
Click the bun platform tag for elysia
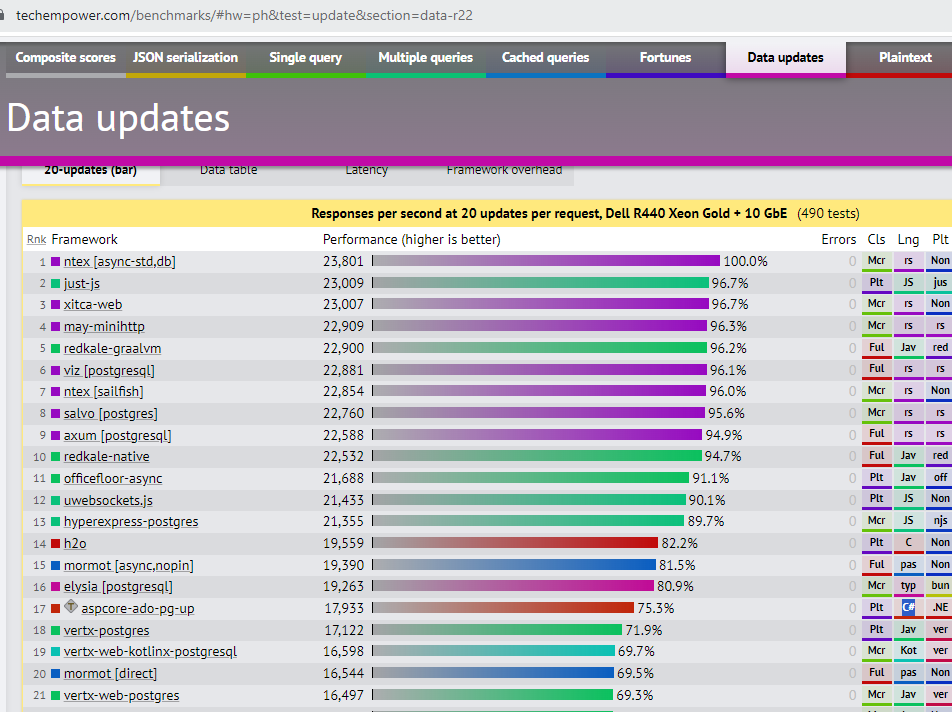click(940, 586)
